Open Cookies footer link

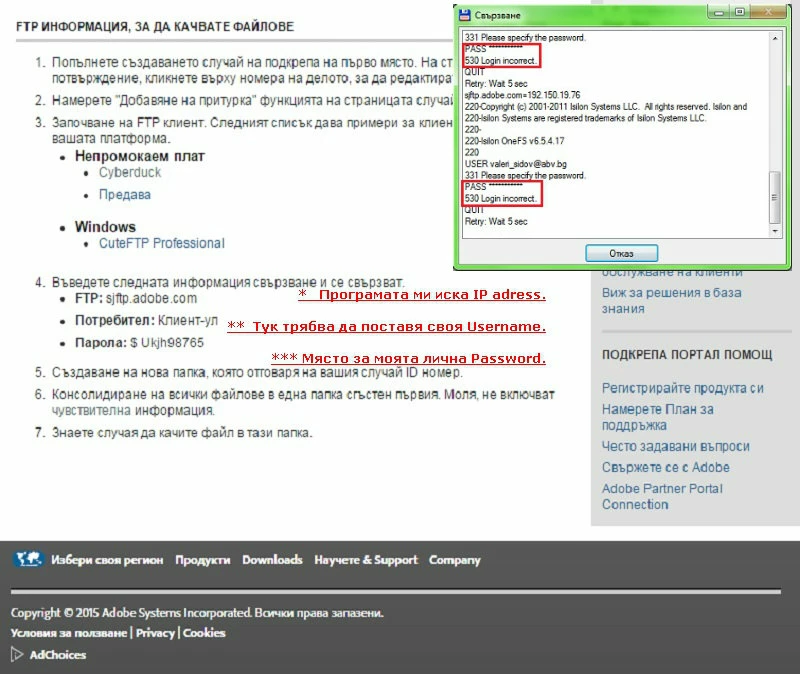pos(204,633)
